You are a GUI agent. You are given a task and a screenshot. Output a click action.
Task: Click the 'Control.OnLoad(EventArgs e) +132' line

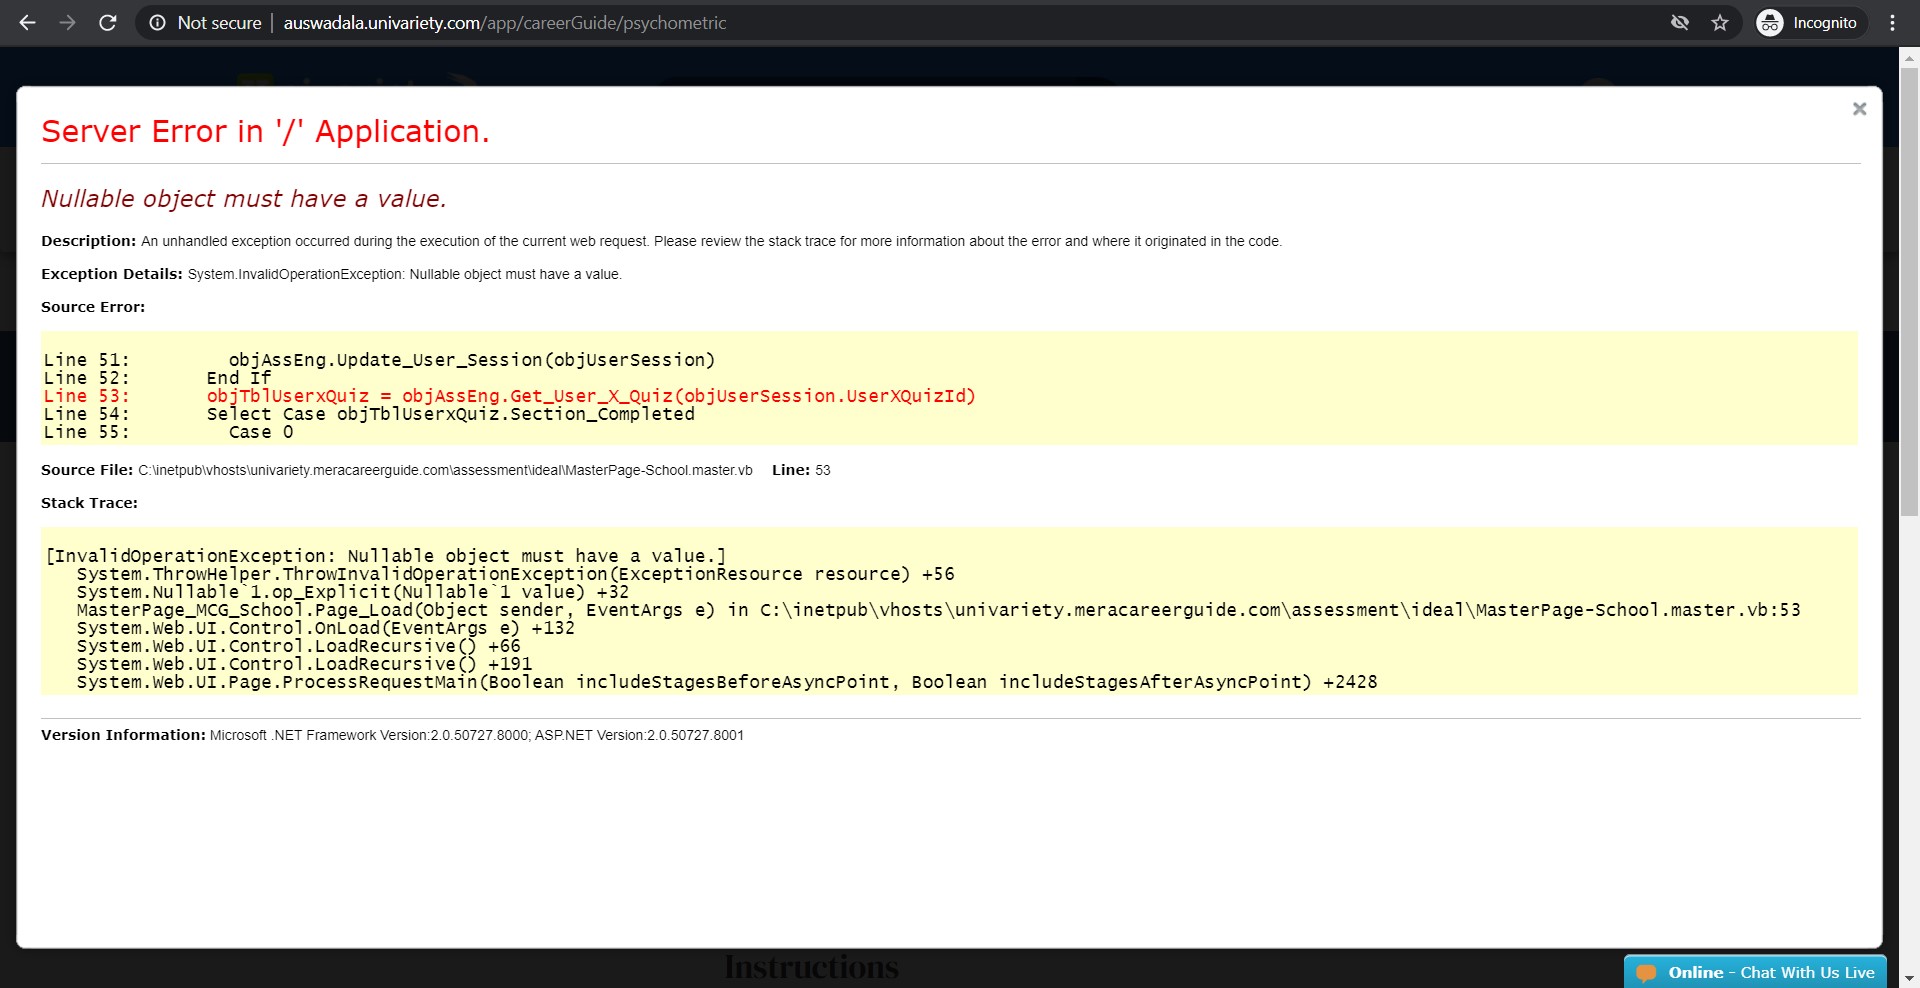pos(325,628)
